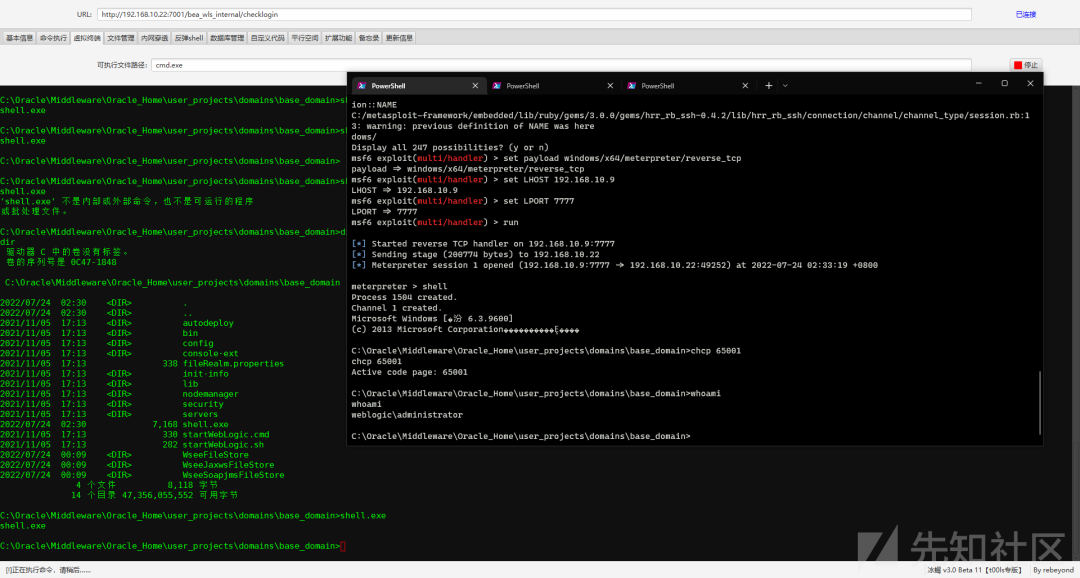The height and width of the screenshot is (578, 1080).
Task: Maximize the PowerShell terminal window
Action: [1004, 83]
